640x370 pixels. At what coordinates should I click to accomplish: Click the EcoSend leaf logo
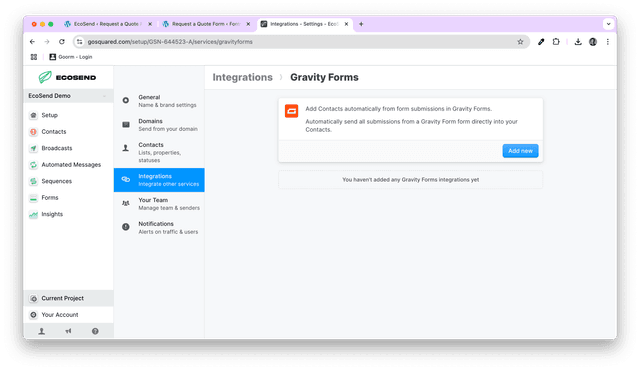45,77
